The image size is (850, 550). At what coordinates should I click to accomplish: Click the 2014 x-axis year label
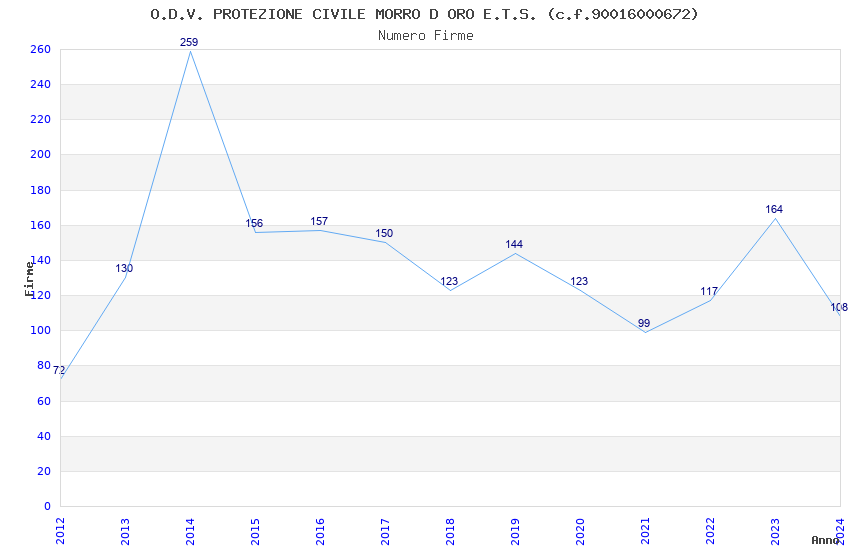coord(190,531)
